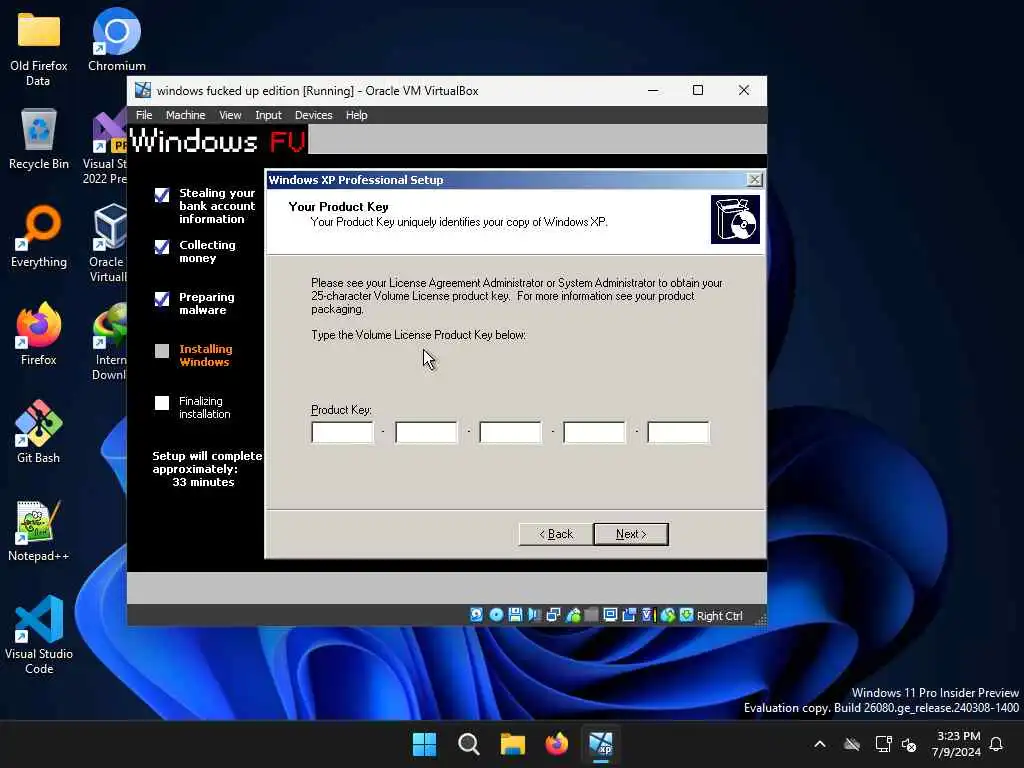Open taskbar Search
Viewport: 1024px width, 768px height.
(468, 744)
